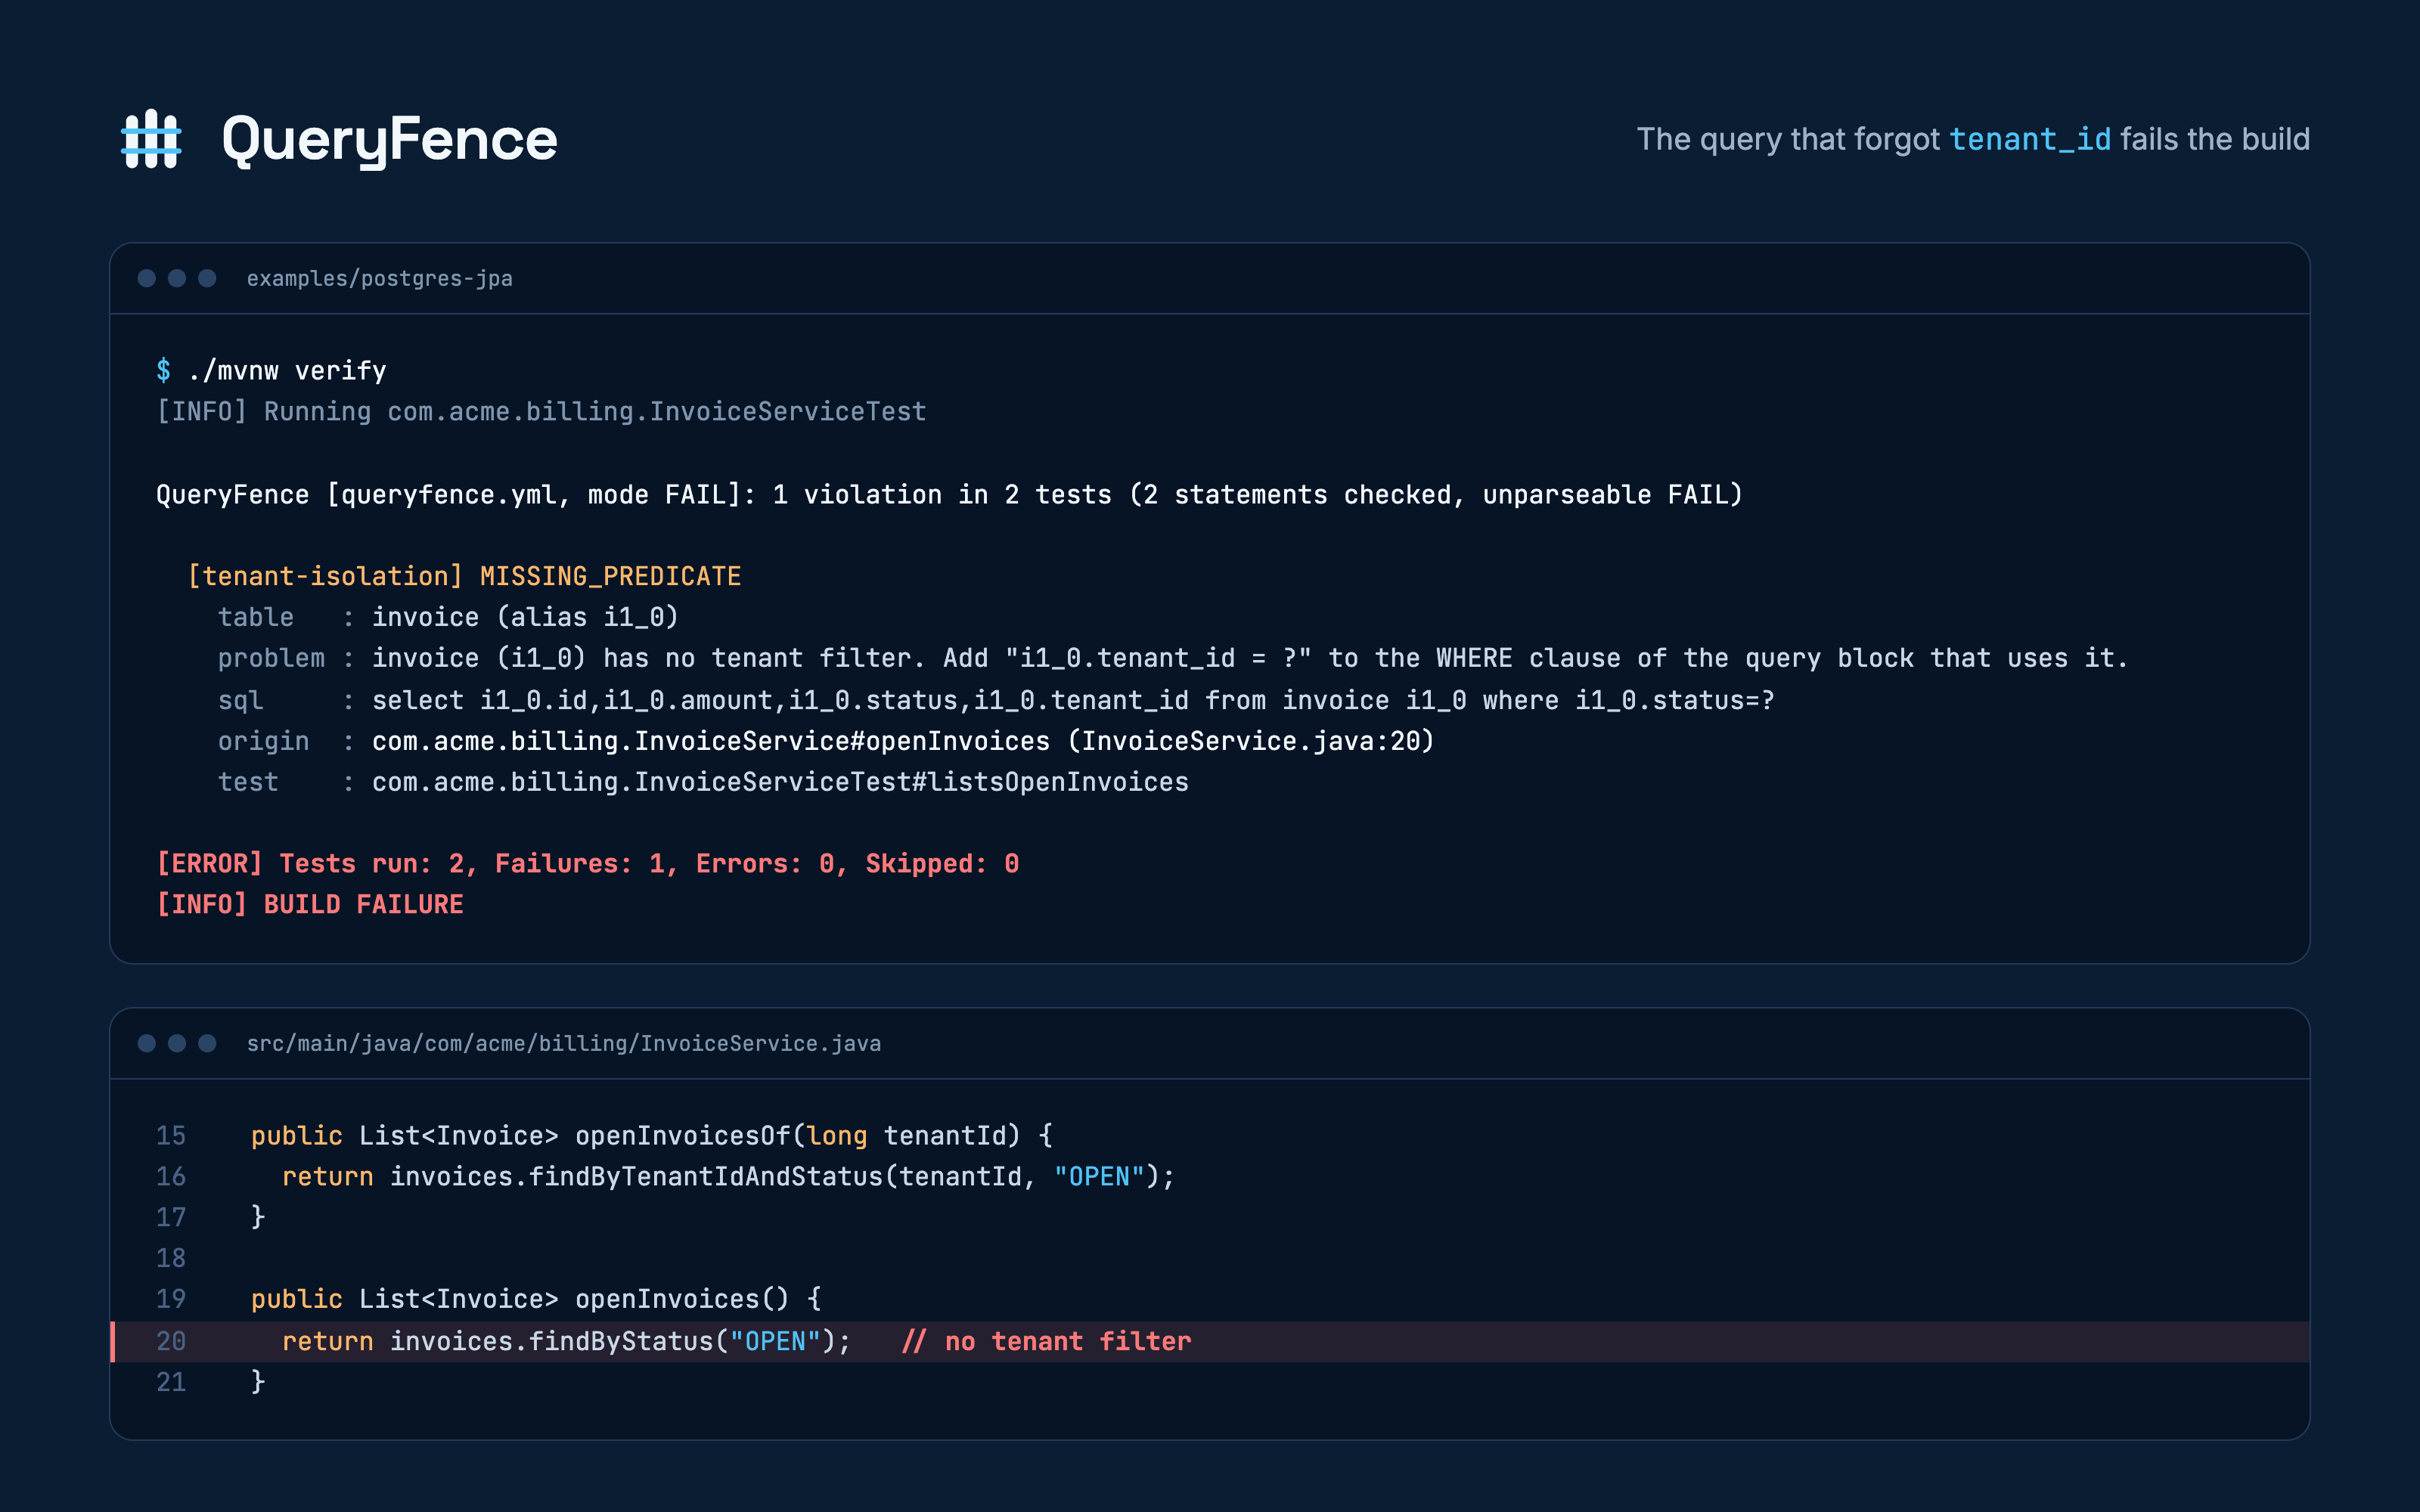This screenshot has height=1512, width=2420.
Task: Click the findByStatus("OPEN") return statement
Action: pyautogui.click(x=566, y=1342)
